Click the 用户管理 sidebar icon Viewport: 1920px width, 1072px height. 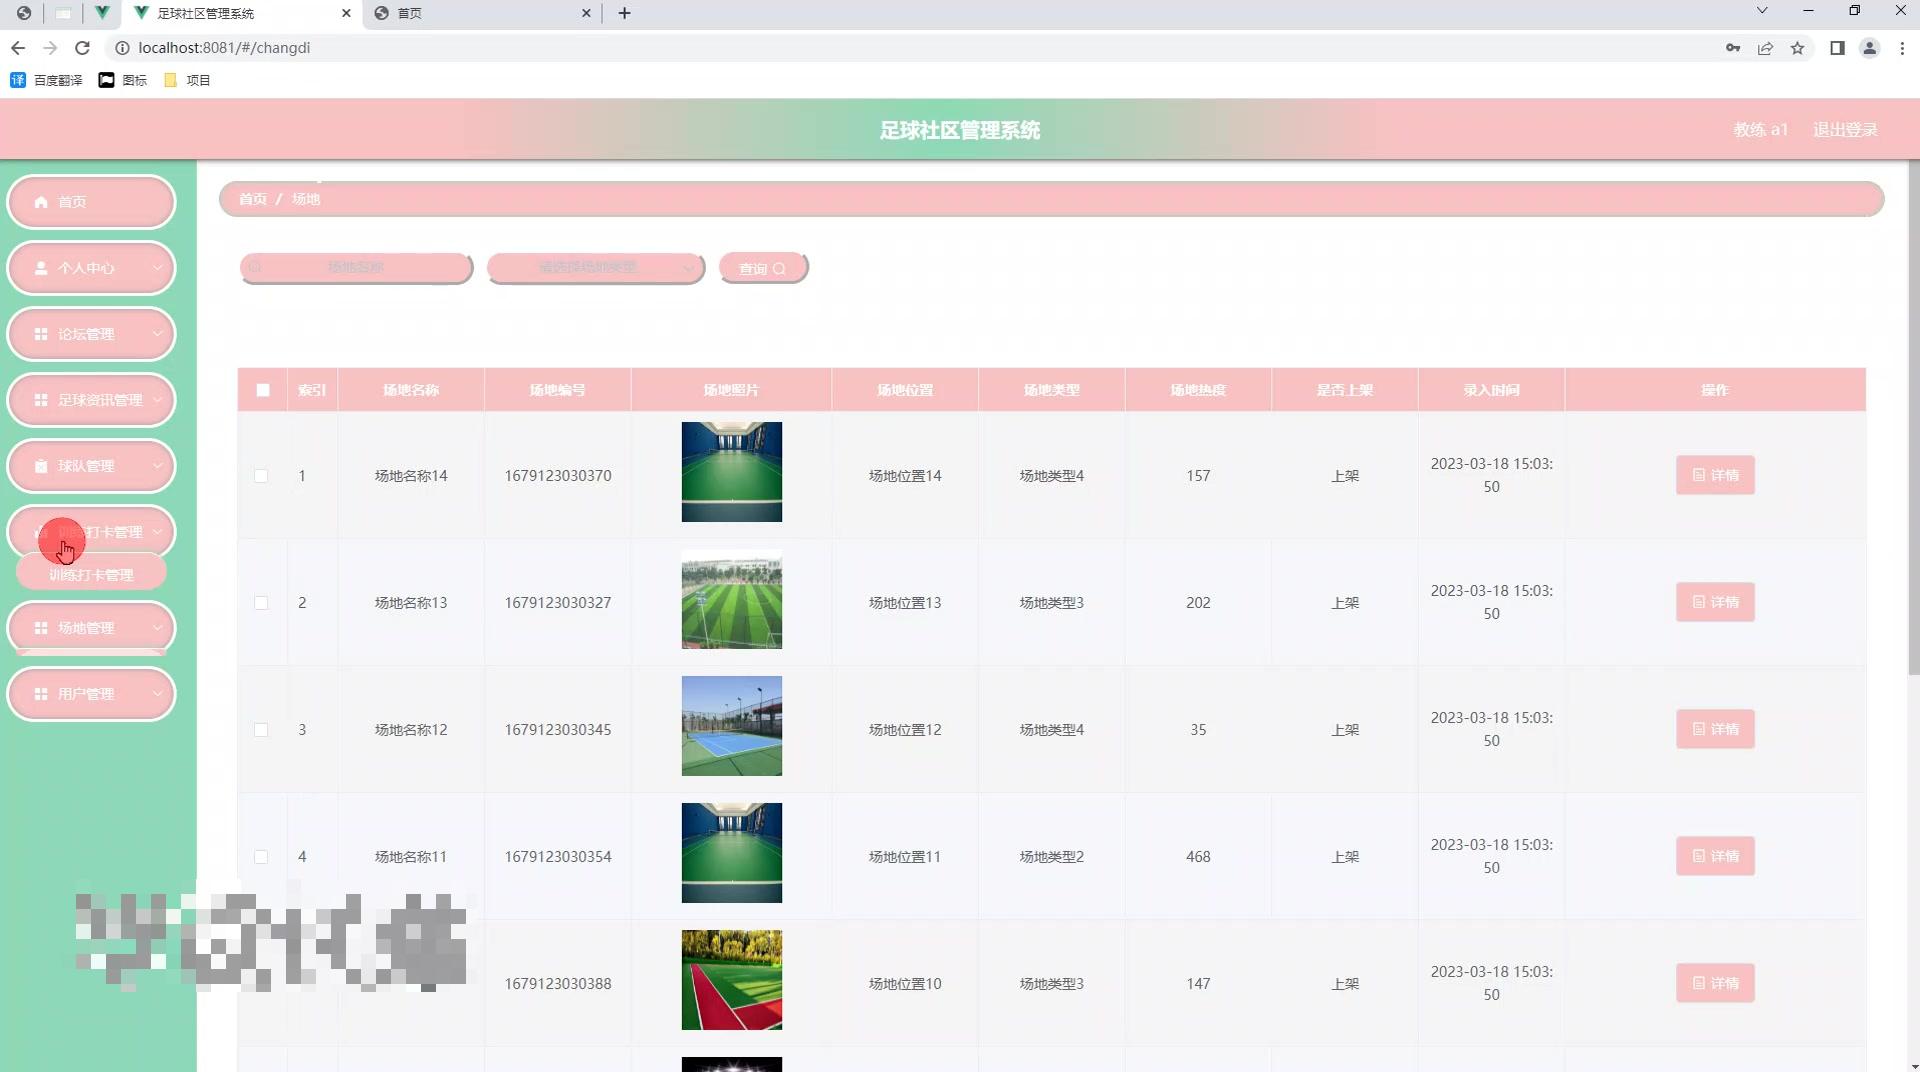(x=41, y=693)
